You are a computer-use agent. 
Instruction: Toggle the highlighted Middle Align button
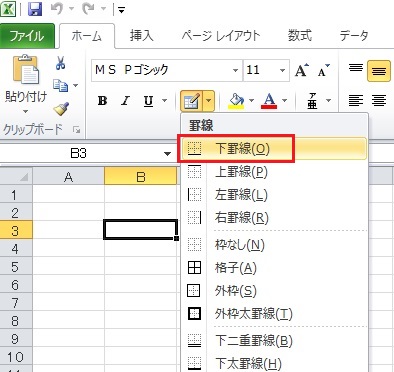pyautogui.click(x=379, y=71)
